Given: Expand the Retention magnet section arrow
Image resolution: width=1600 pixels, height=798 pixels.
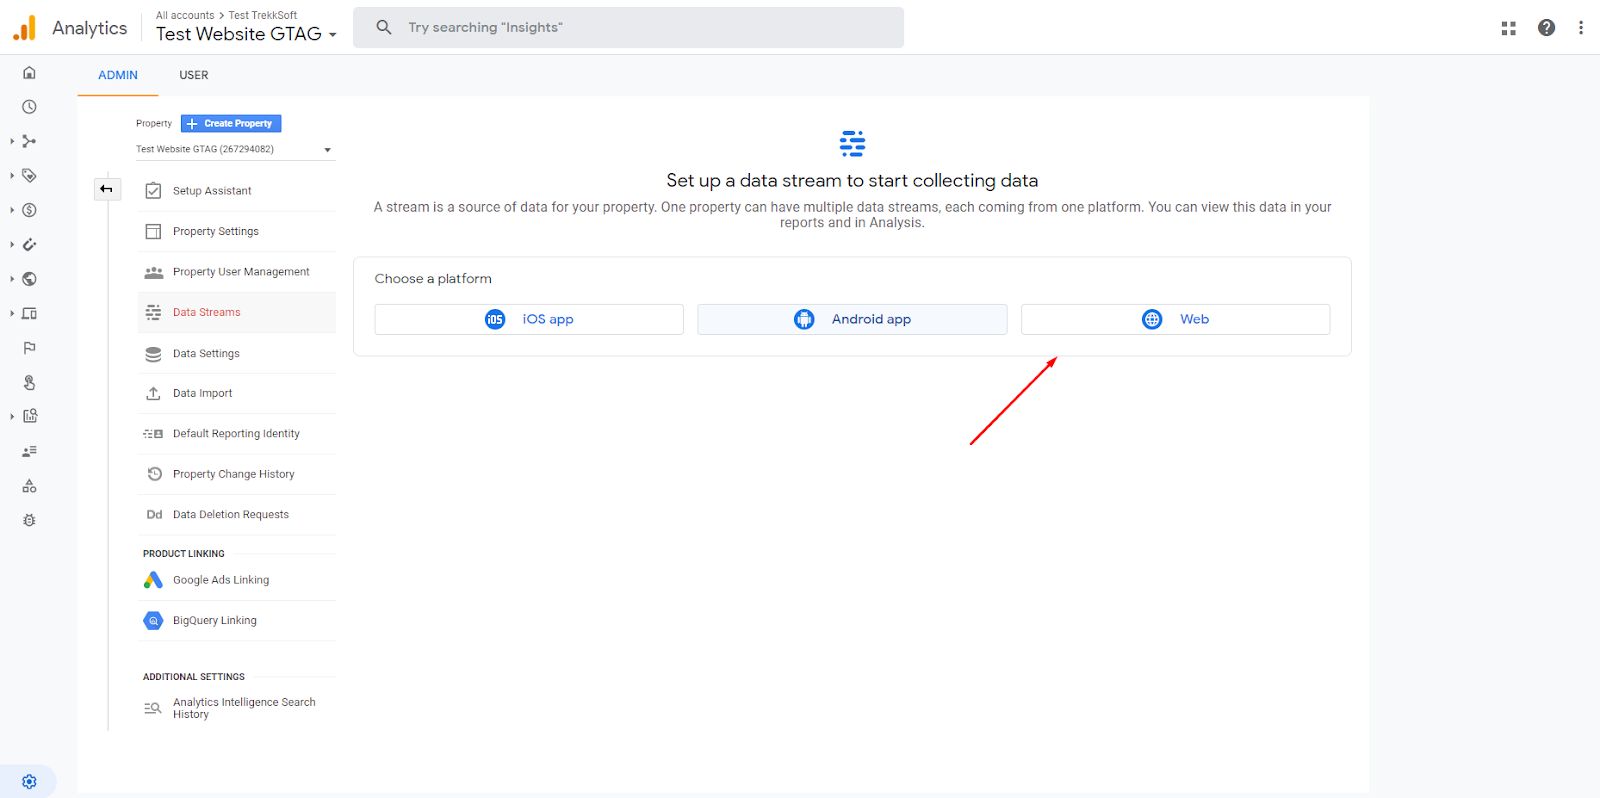Looking at the screenshot, I should click(x=12, y=244).
